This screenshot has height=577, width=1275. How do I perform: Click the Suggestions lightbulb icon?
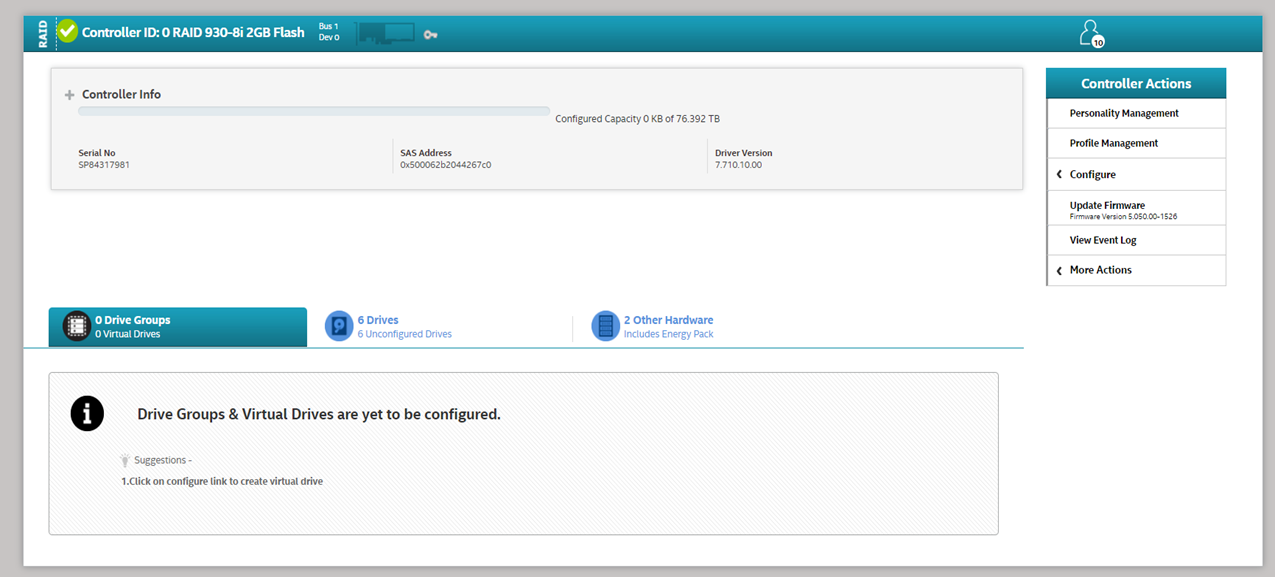[125, 460]
